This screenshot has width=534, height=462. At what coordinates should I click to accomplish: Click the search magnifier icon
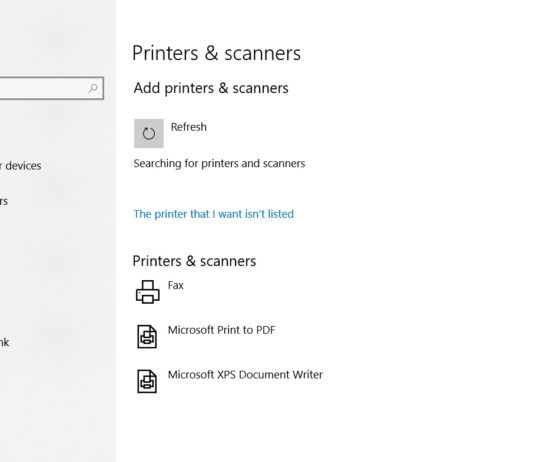[x=93, y=88]
